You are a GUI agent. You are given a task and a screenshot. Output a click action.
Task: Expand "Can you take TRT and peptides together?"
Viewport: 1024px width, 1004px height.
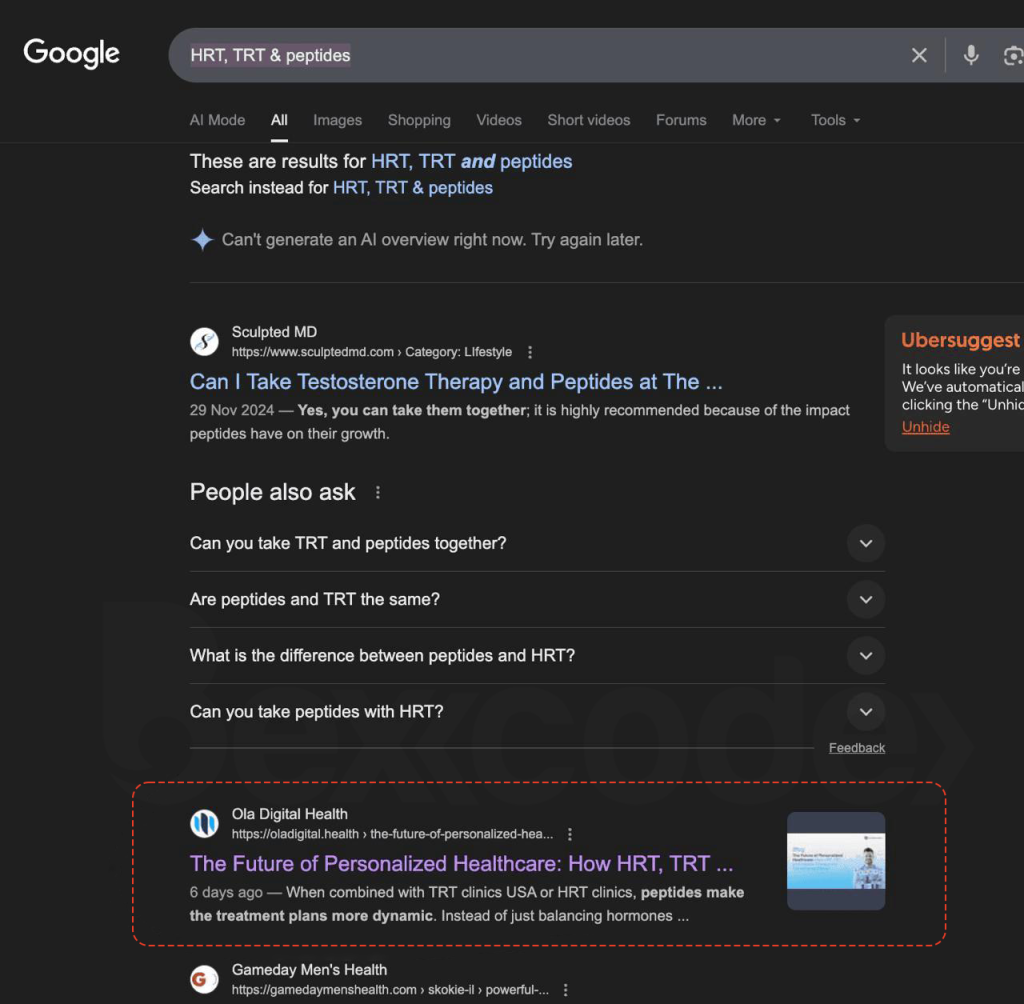point(865,543)
